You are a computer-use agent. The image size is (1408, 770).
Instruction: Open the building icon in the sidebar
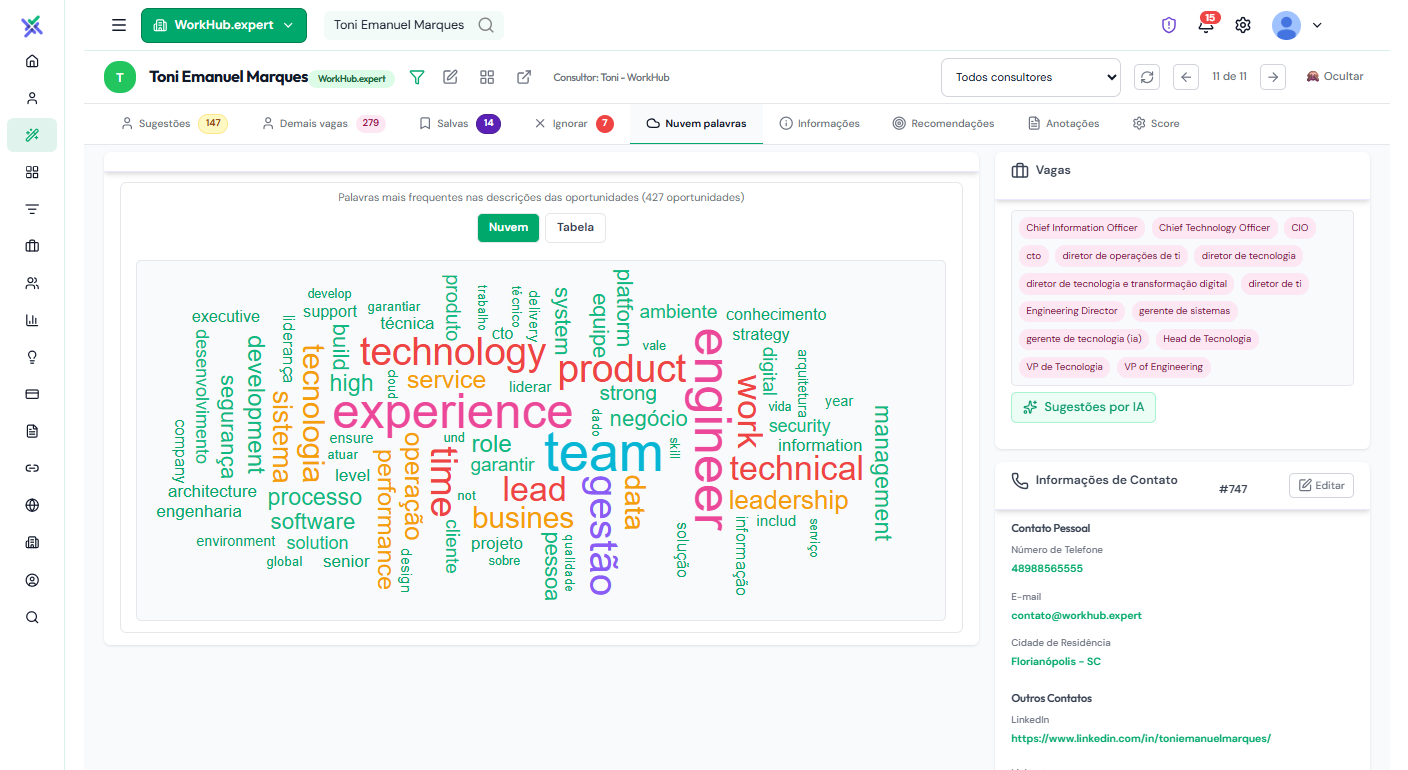pos(32,543)
